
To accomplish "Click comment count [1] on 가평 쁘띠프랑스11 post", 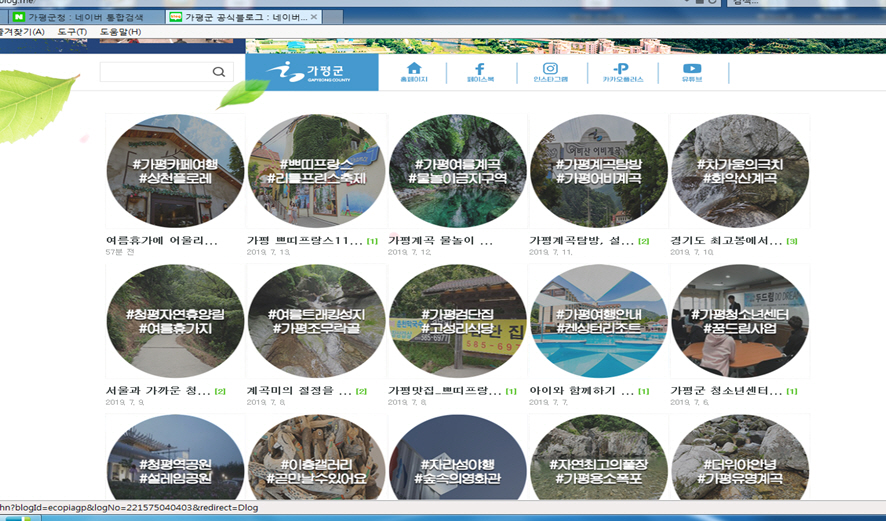I will click(x=372, y=241).
